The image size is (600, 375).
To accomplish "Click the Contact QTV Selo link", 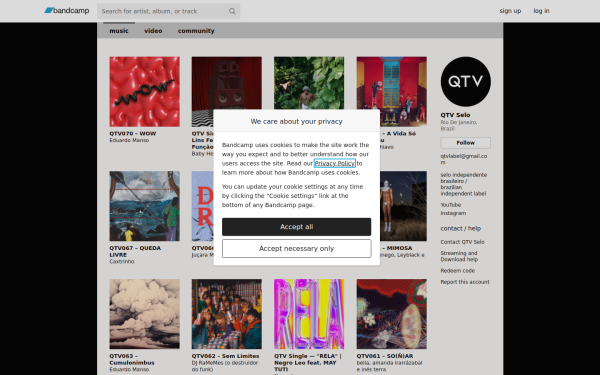I will [x=462, y=242].
